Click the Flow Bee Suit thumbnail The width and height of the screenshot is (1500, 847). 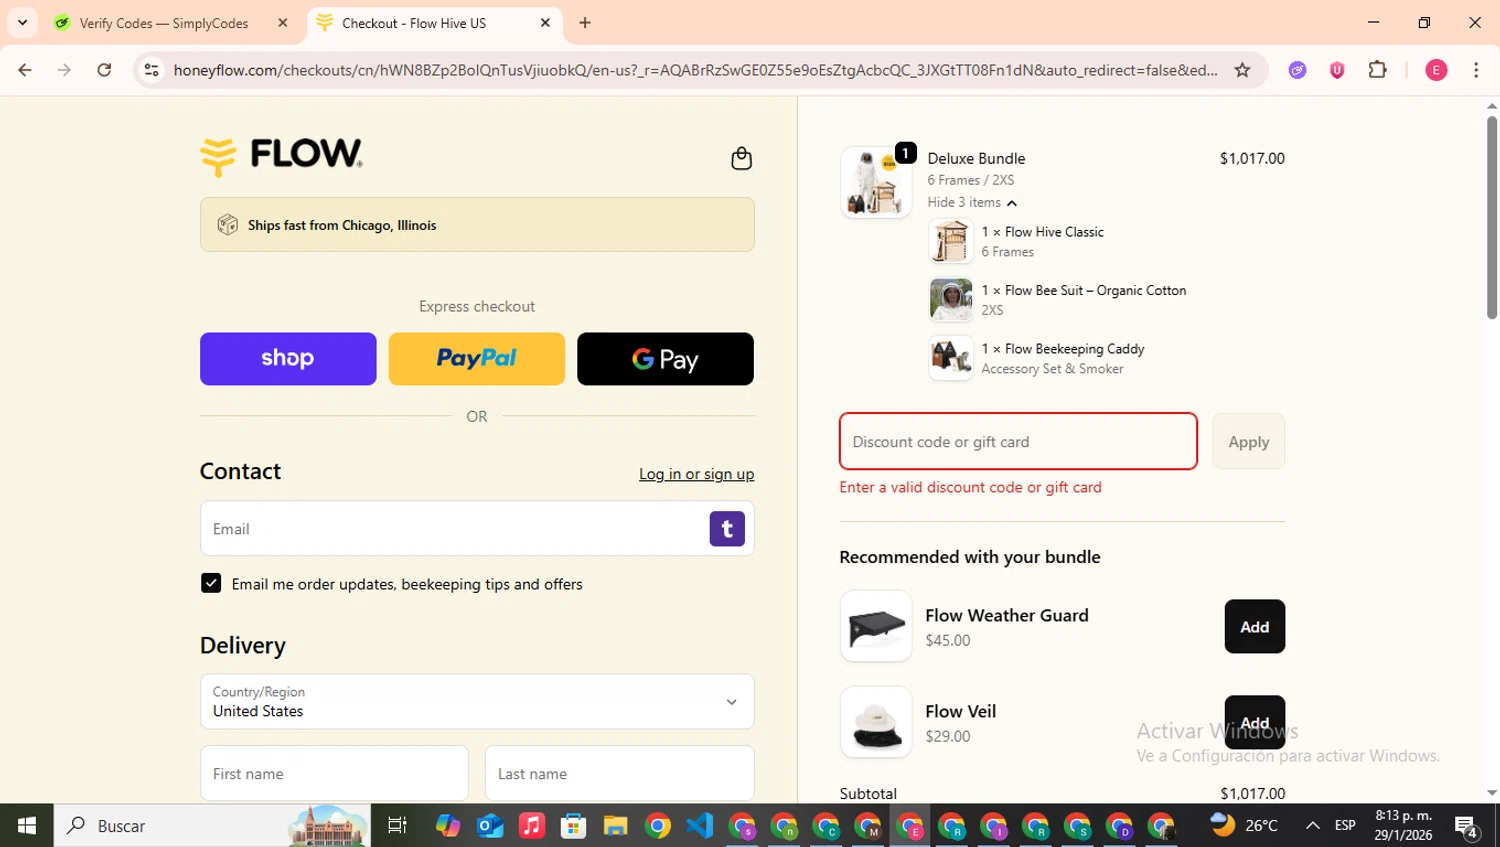point(951,300)
